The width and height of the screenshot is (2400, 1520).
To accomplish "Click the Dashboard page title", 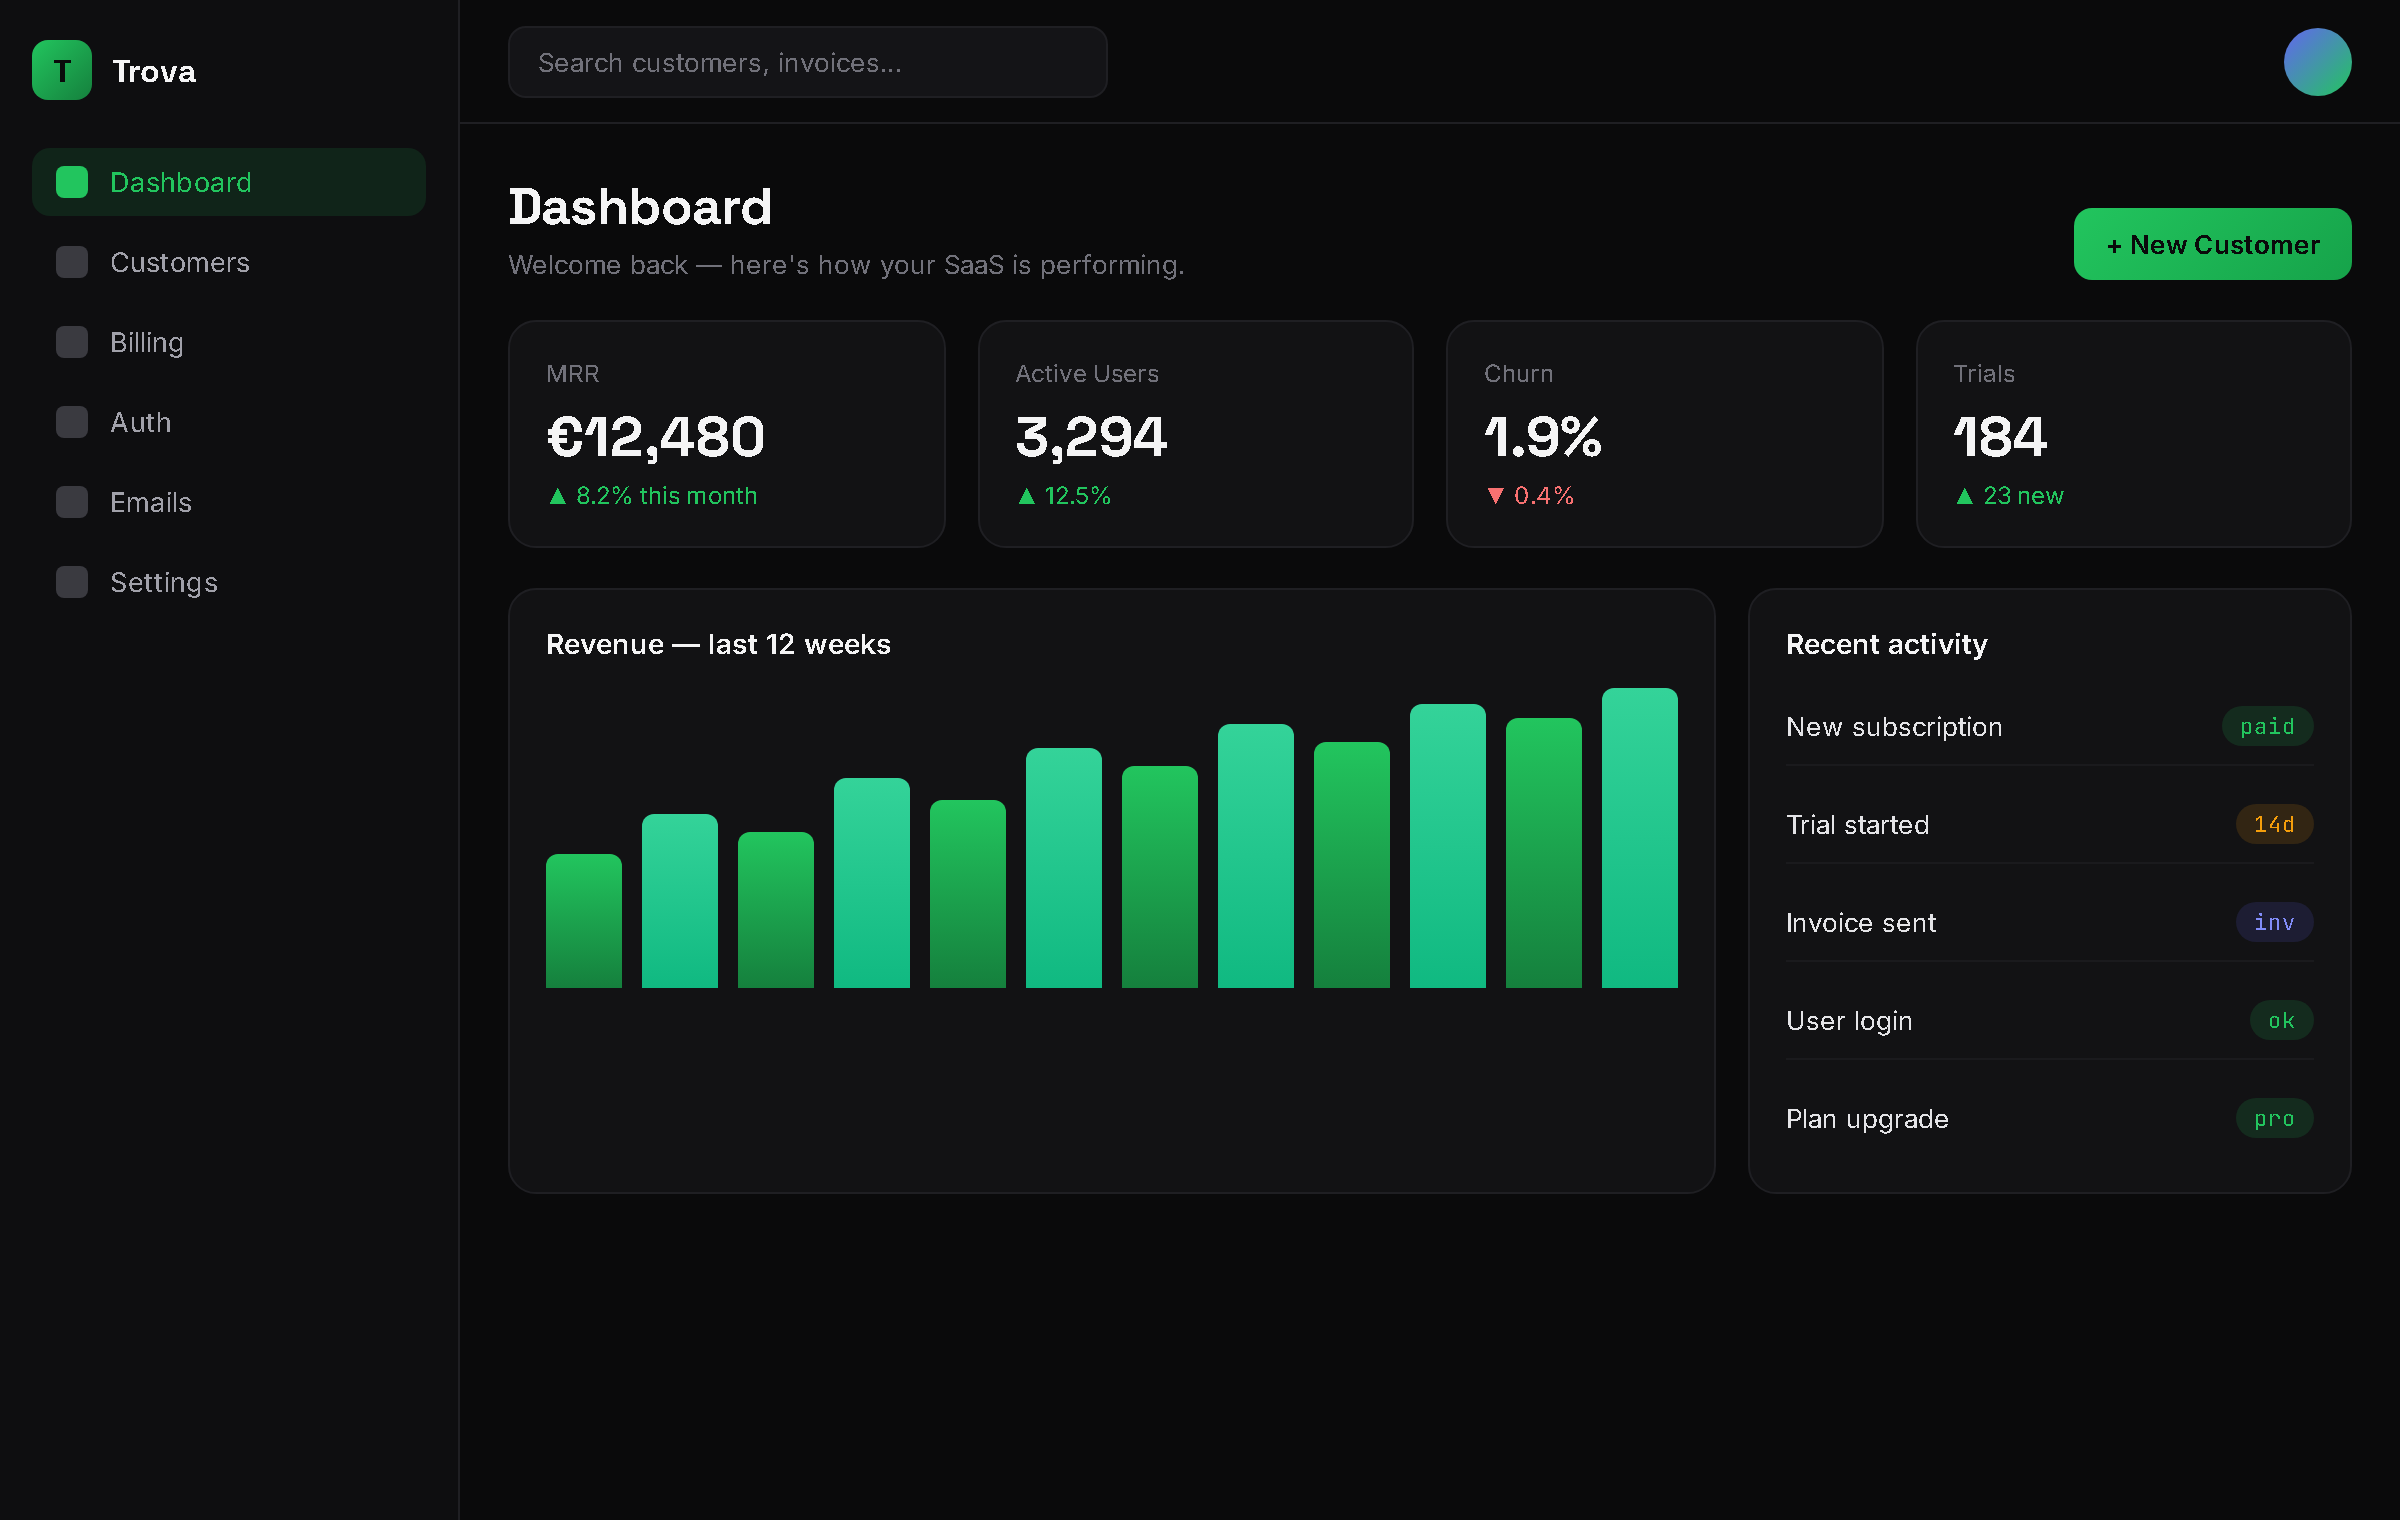I will [640, 207].
